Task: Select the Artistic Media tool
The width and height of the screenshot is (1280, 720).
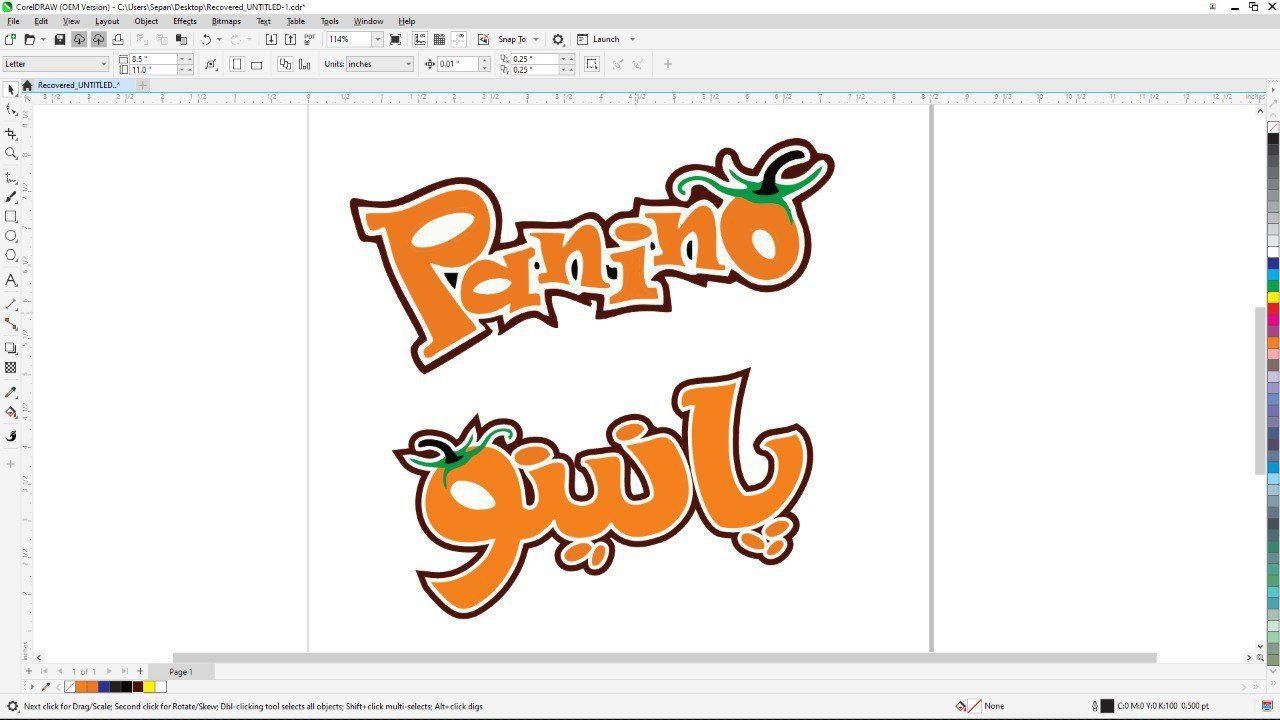Action: pyautogui.click(x=11, y=197)
